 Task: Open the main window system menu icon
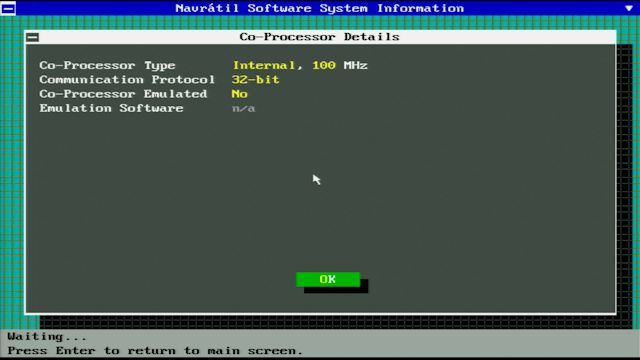click(x=8, y=8)
